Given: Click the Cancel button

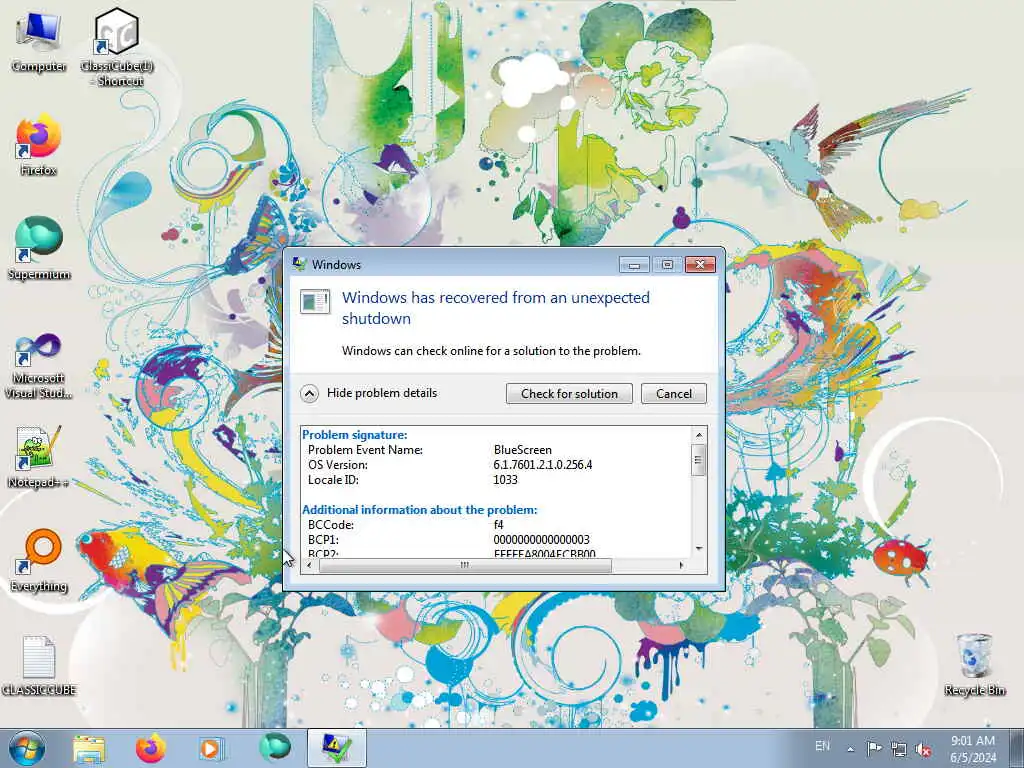Looking at the screenshot, I should (674, 394).
